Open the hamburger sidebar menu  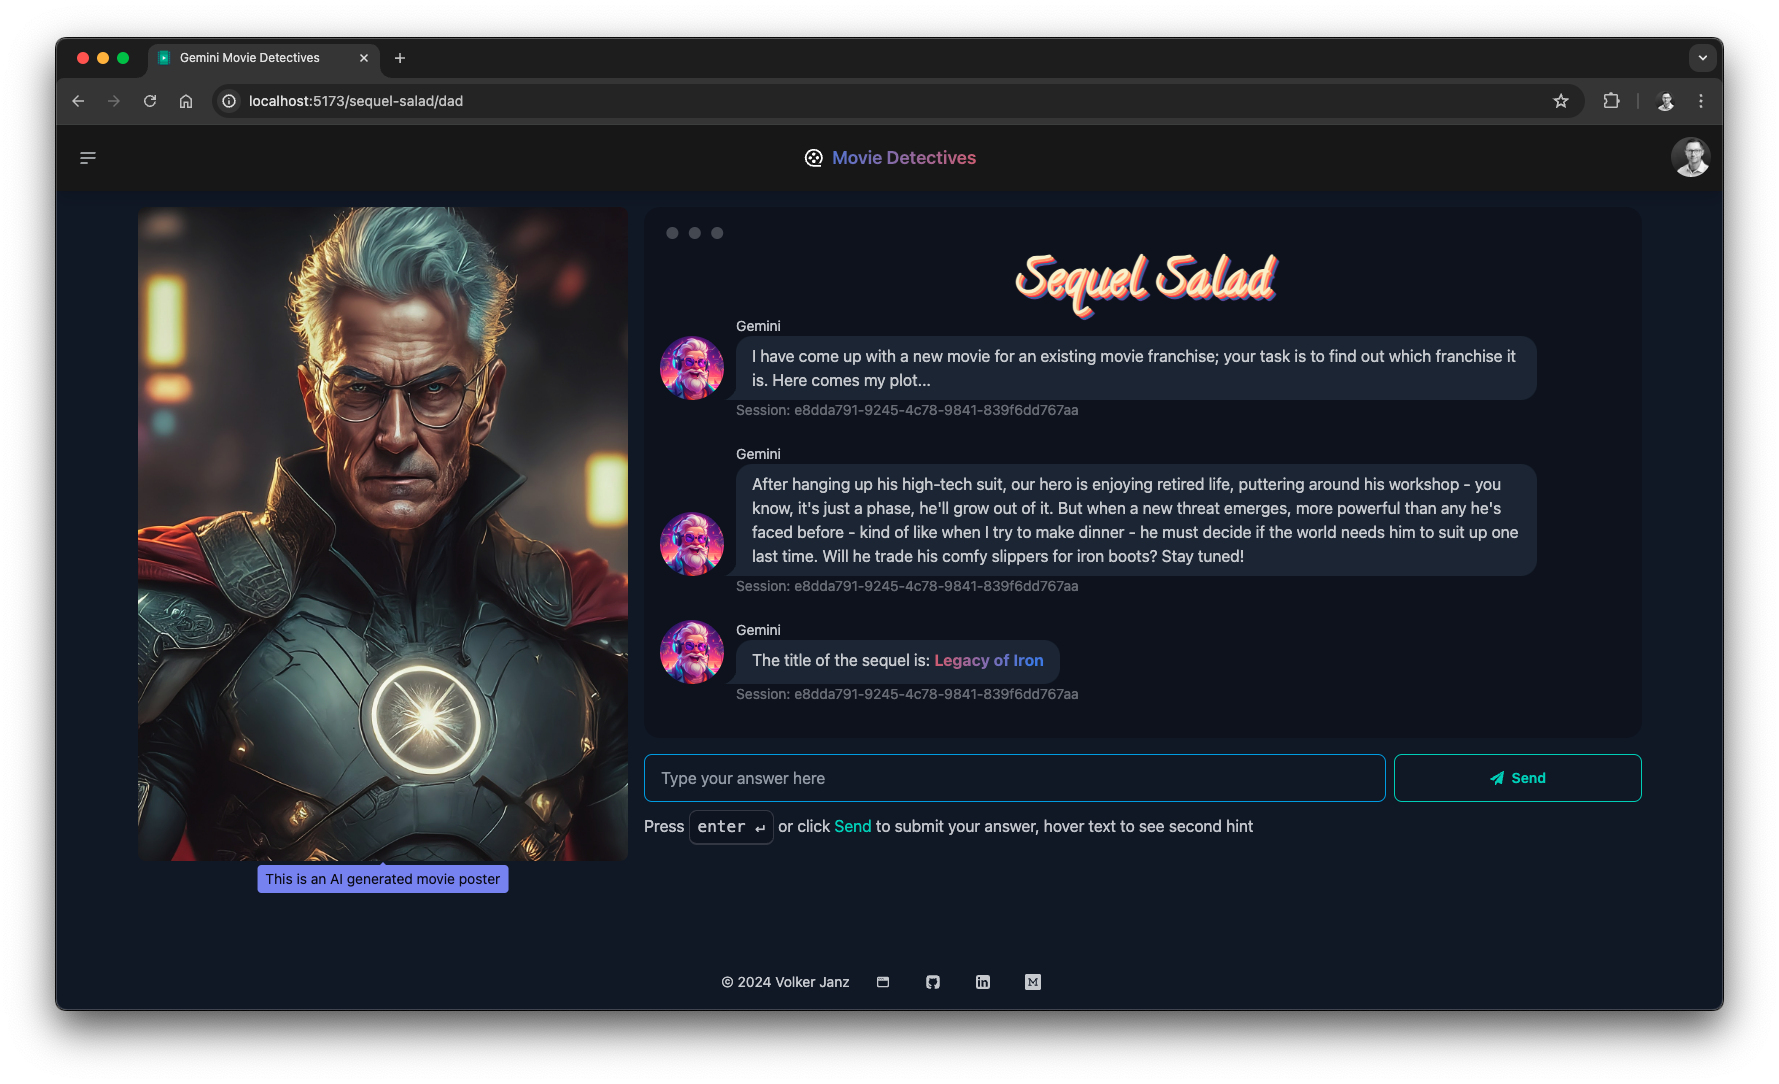point(88,158)
